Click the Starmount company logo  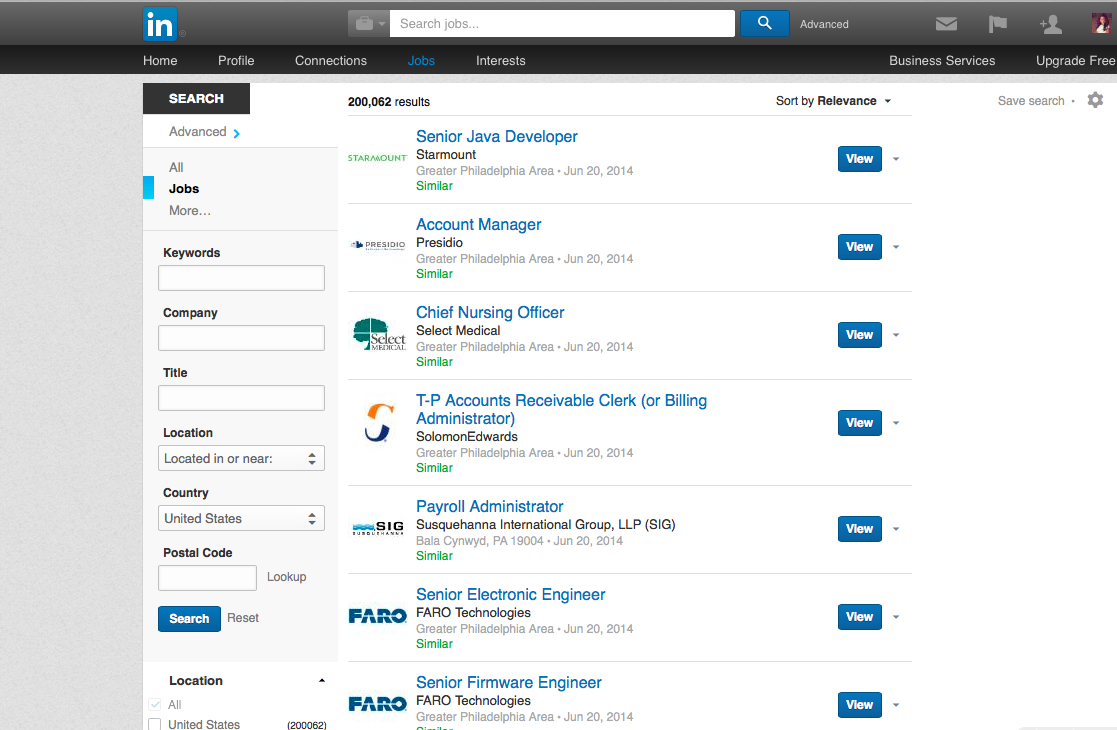[378, 158]
